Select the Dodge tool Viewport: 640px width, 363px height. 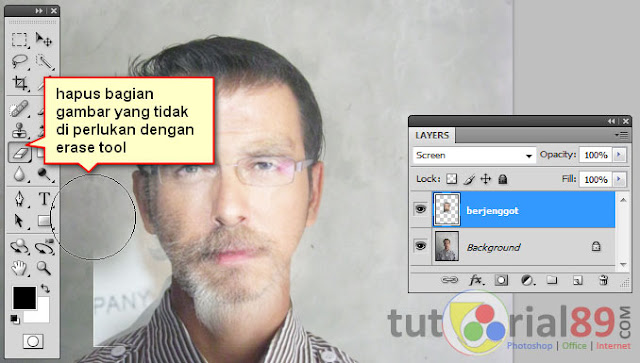(x=44, y=174)
